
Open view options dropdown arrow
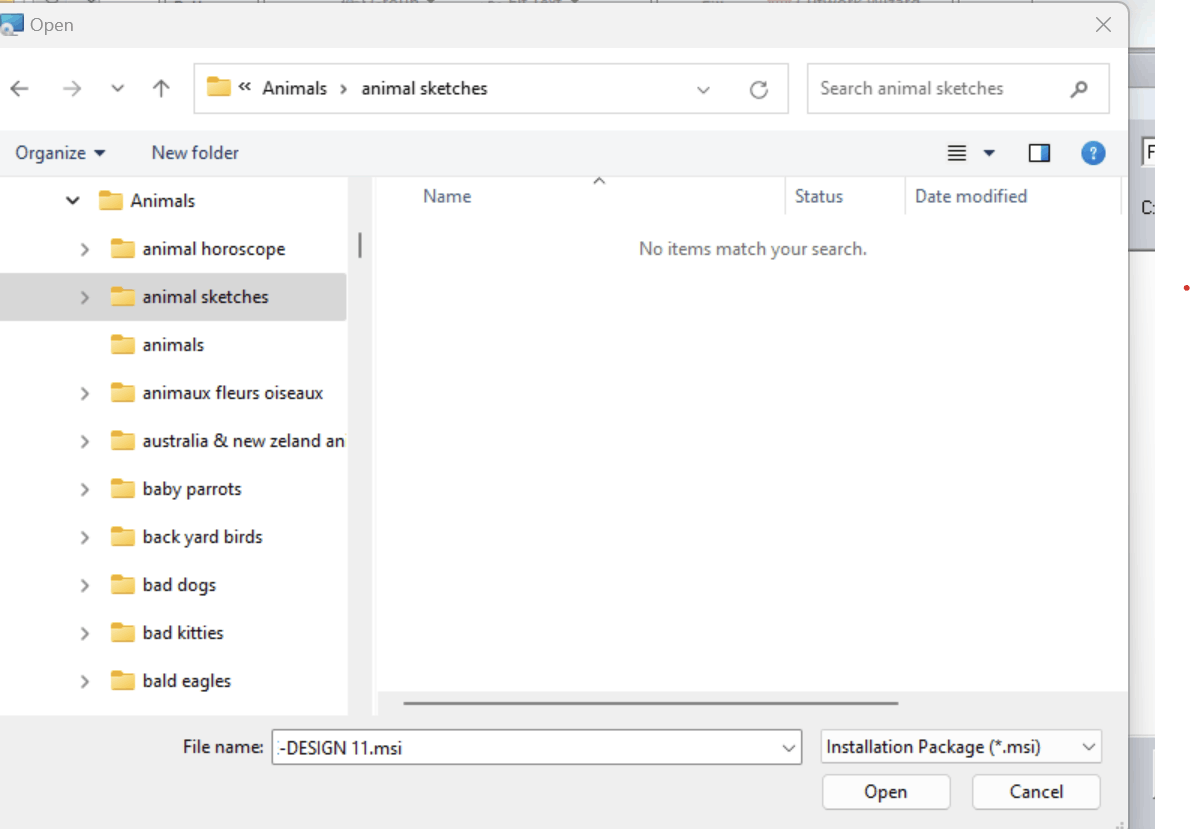point(989,153)
